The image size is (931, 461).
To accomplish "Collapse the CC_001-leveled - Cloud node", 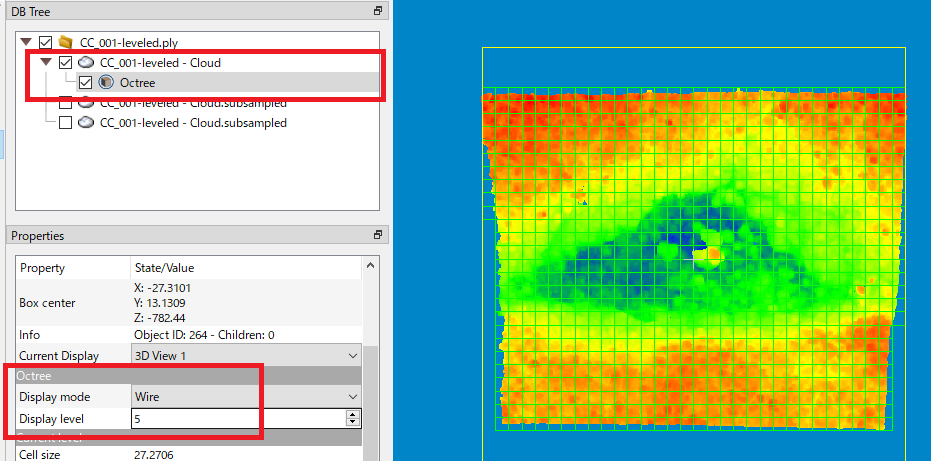I will pyautogui.click(x=46, y=63).
